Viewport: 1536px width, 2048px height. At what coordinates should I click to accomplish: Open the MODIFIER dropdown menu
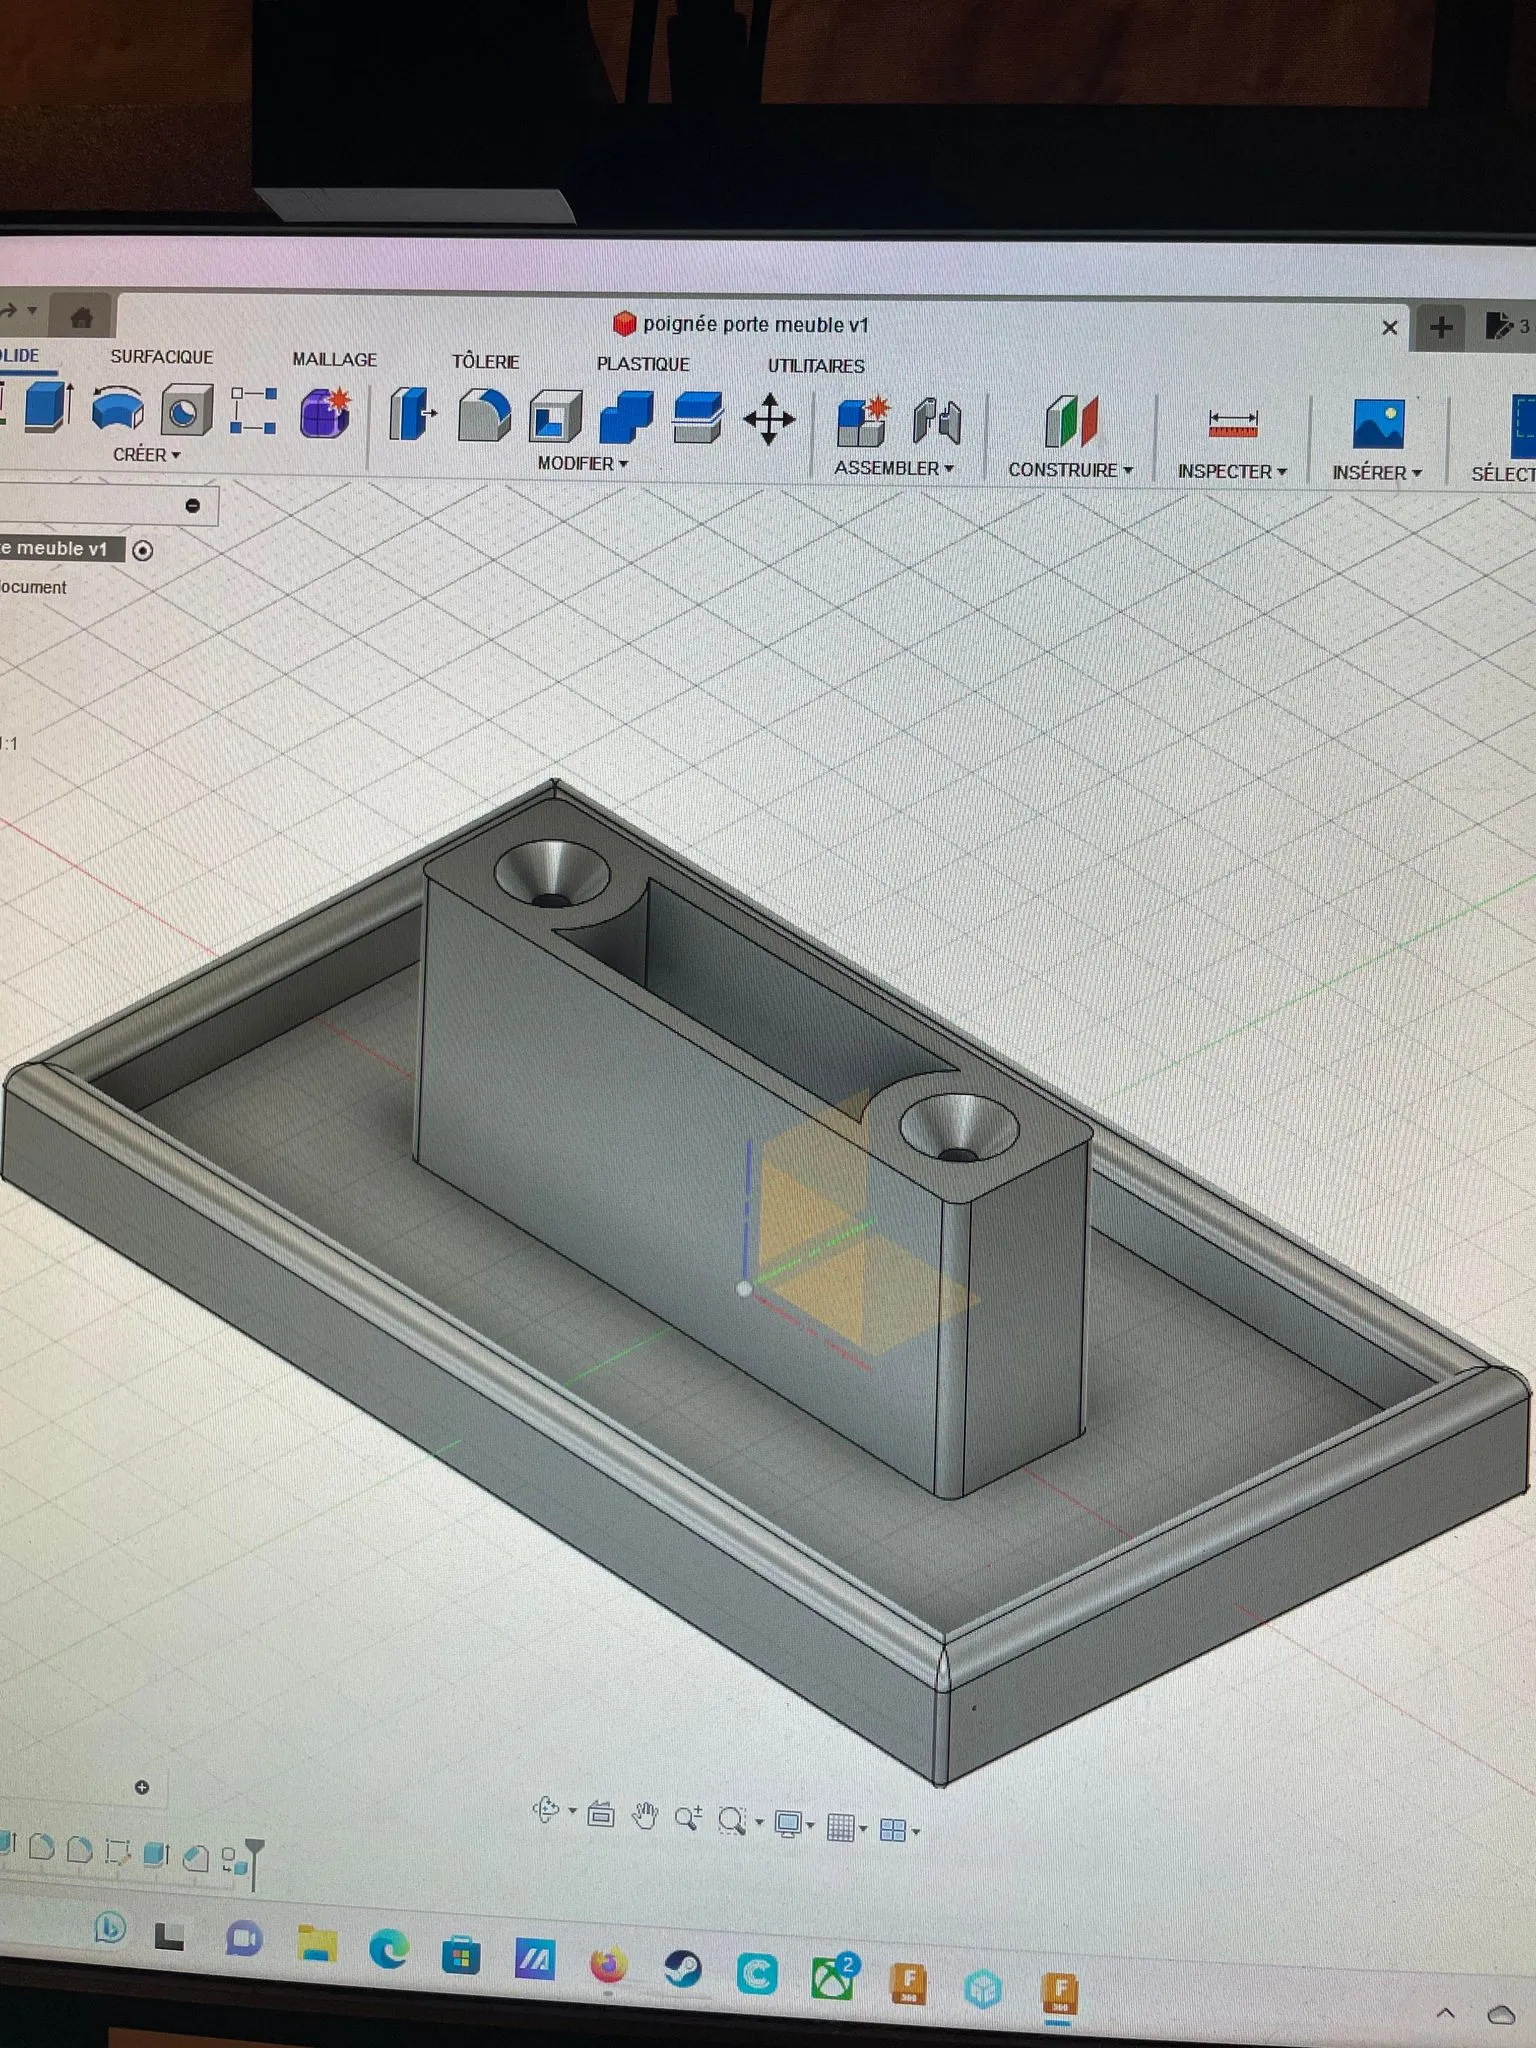[583, 464]
